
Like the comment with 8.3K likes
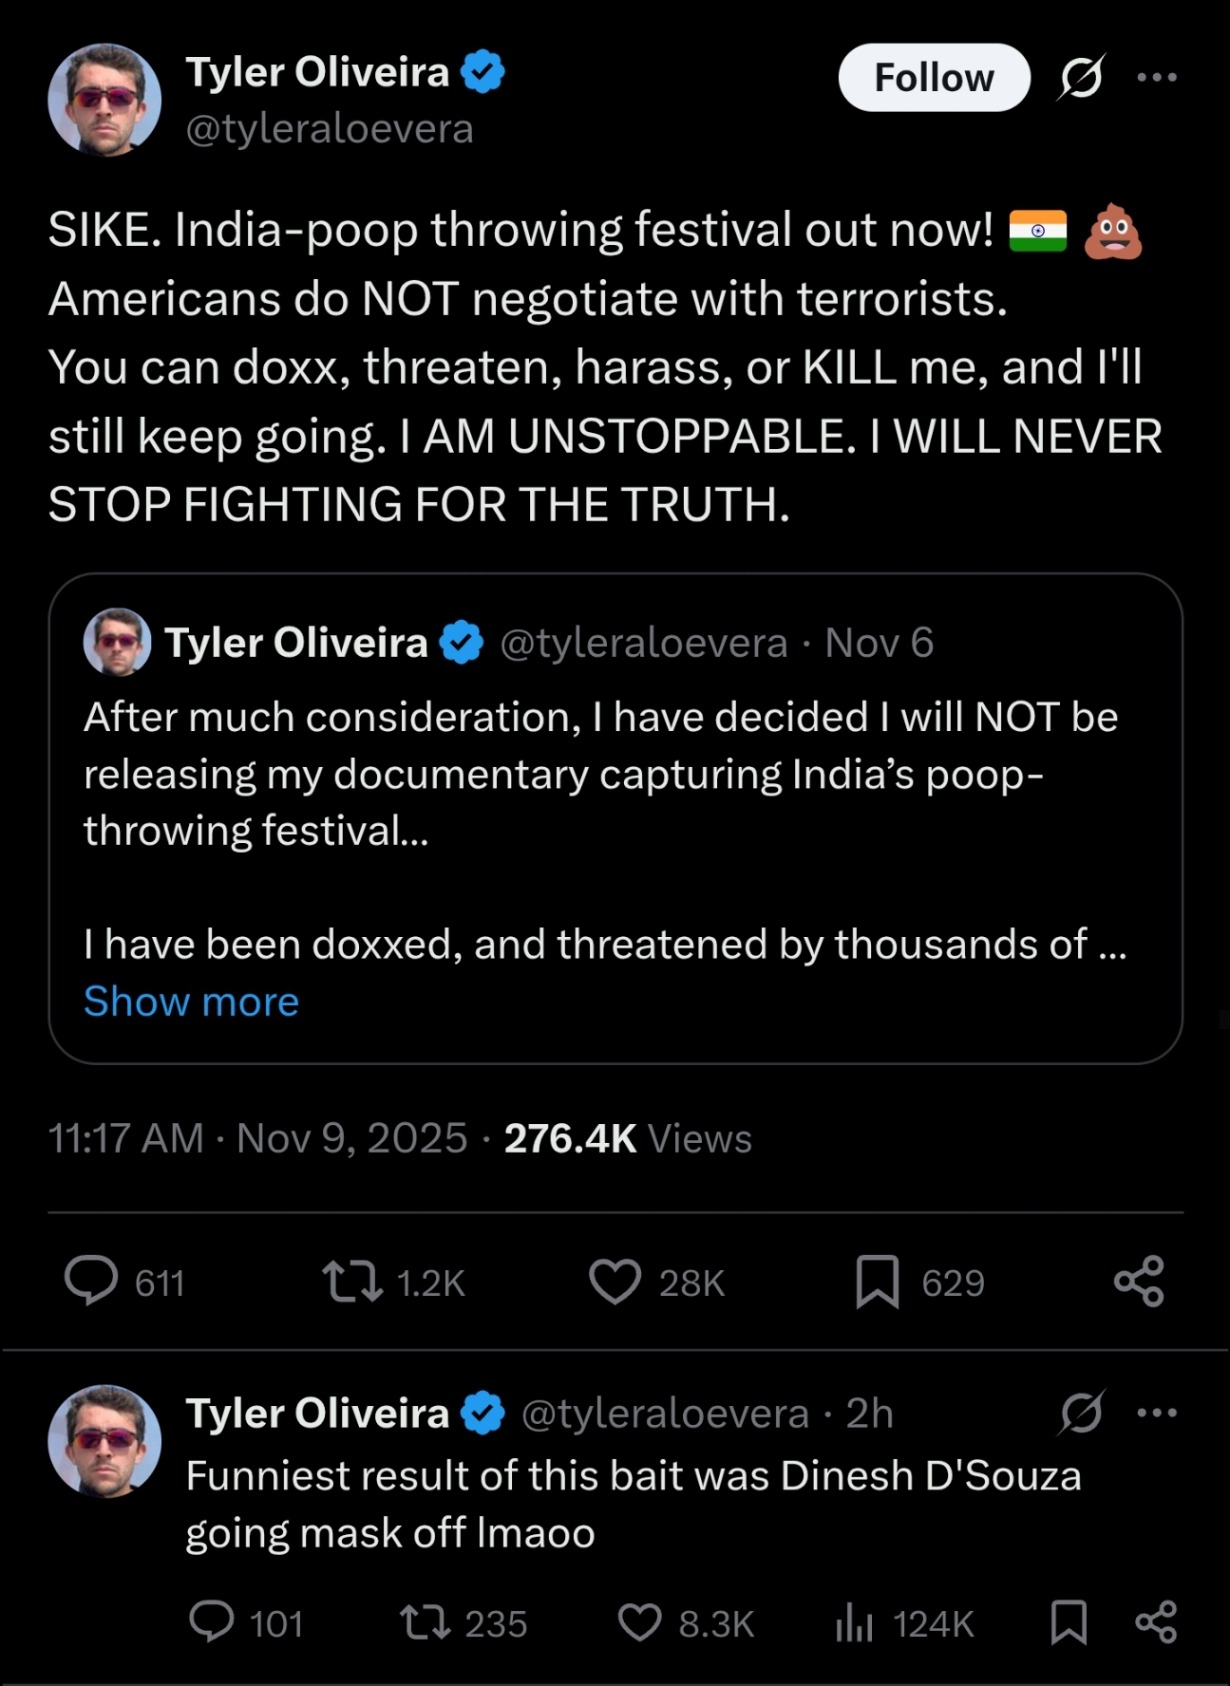640,1622
